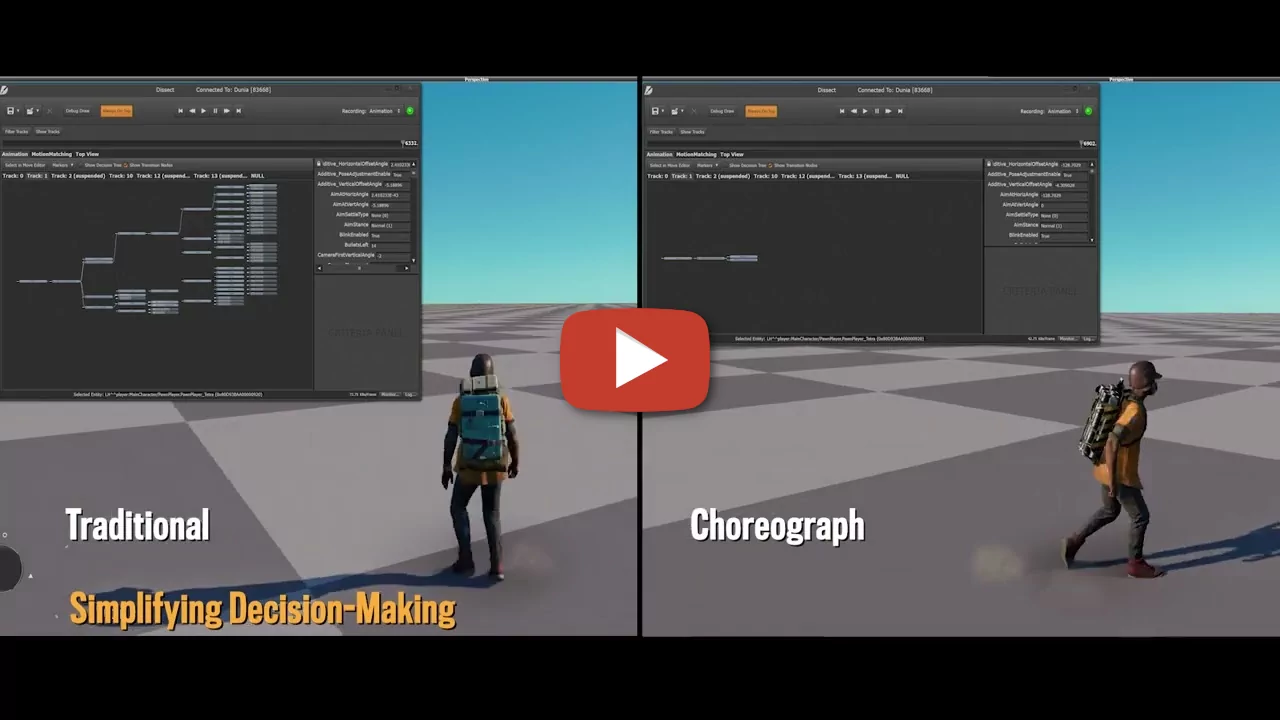Click Debug Draw in left Dissect window

click(78, 111)
